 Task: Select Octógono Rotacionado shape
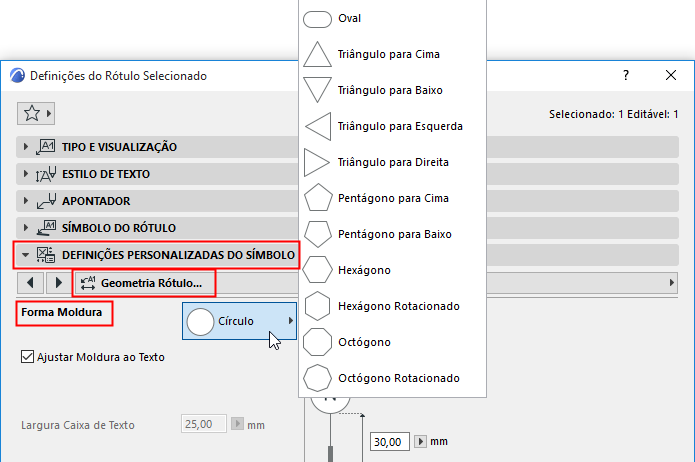tap(392, 378)
